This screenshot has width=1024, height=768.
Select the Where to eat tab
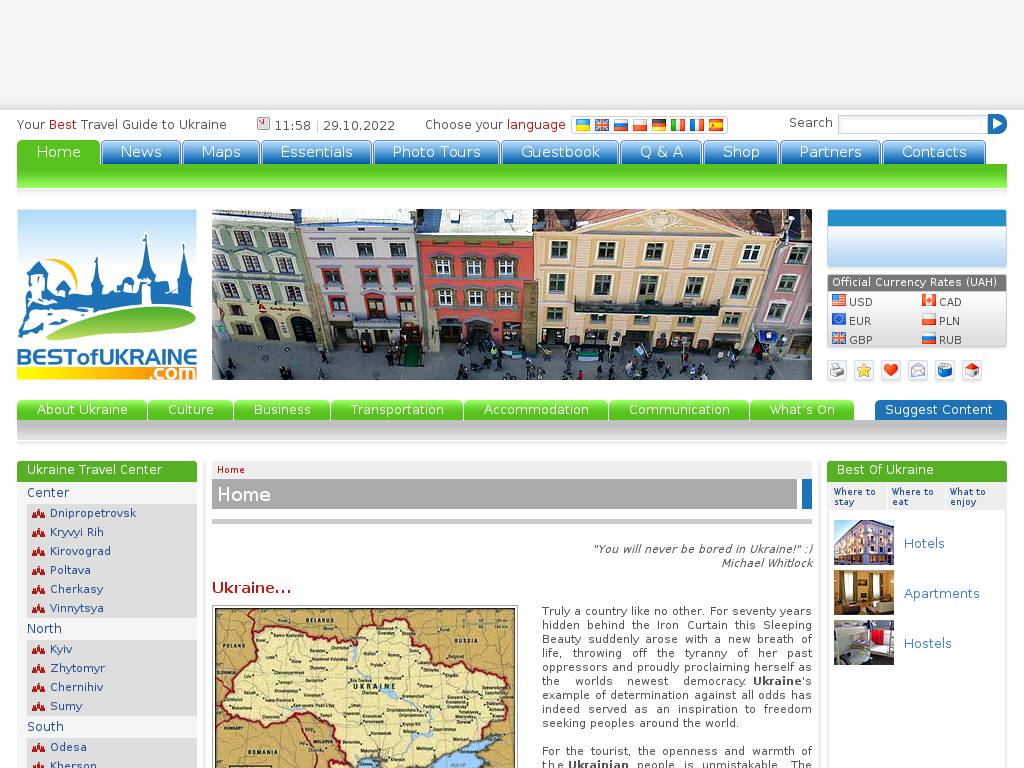914,497
